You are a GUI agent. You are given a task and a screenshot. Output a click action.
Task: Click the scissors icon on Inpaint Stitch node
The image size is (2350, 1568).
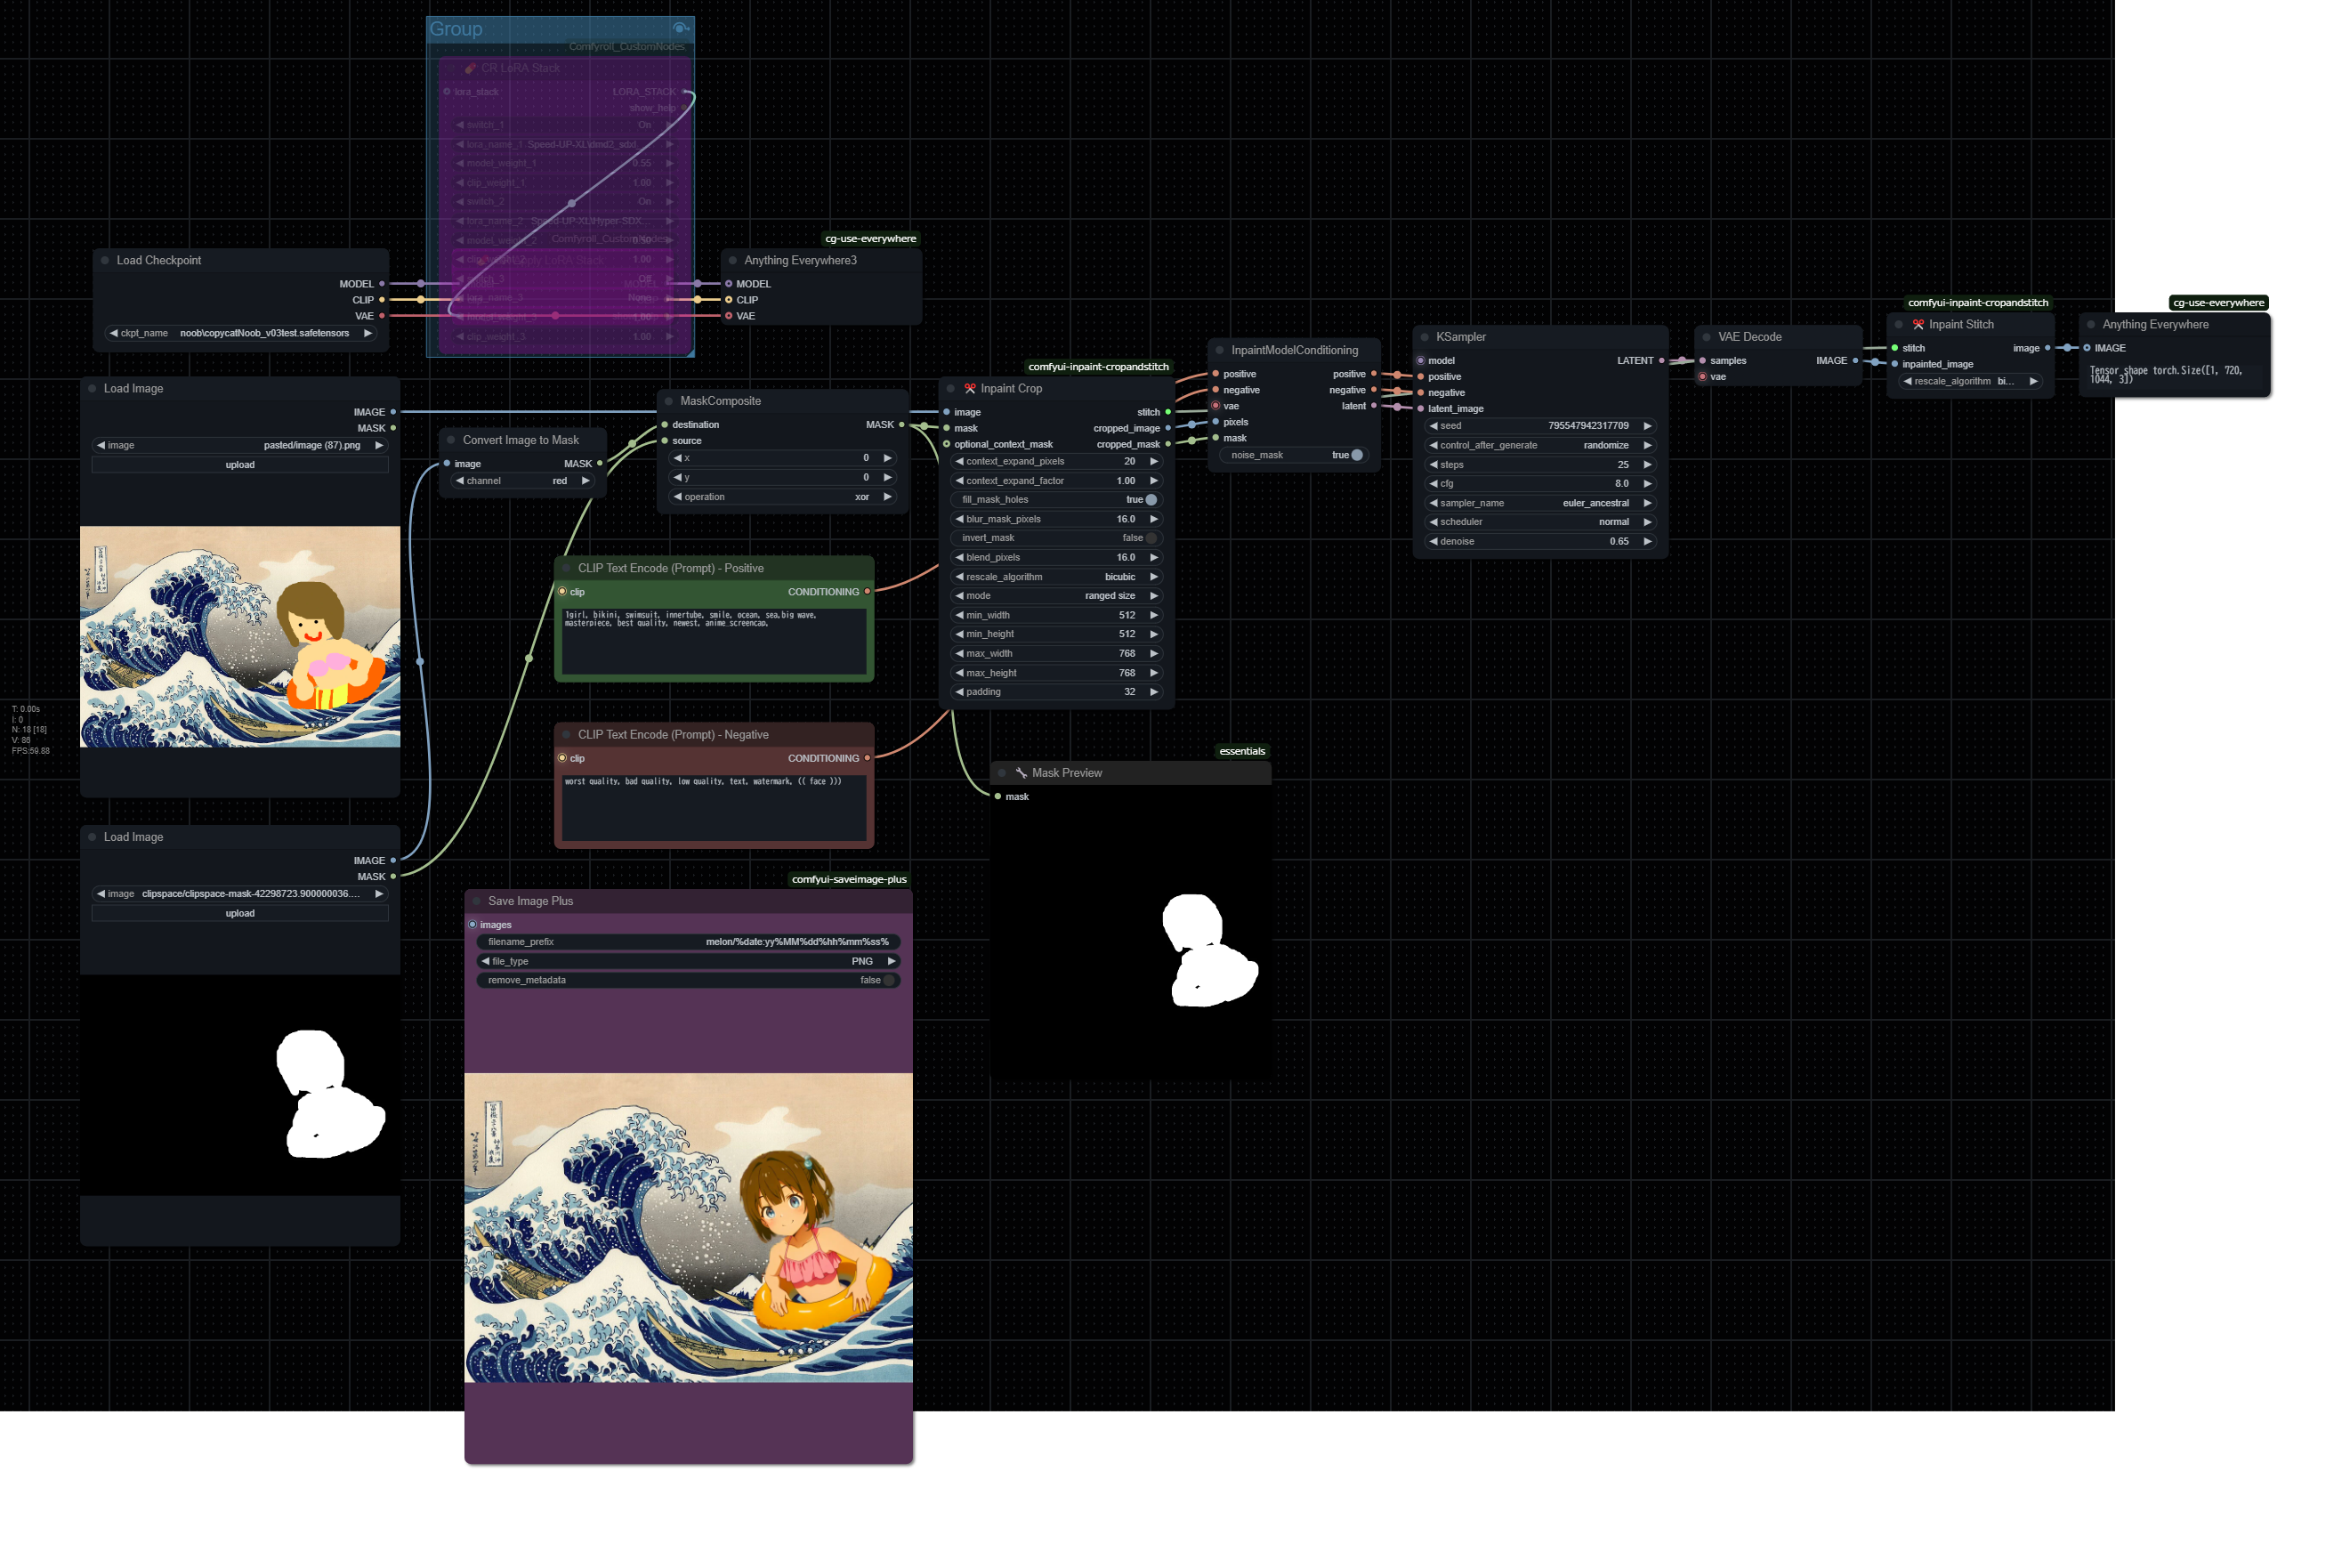click(1918, 324)
